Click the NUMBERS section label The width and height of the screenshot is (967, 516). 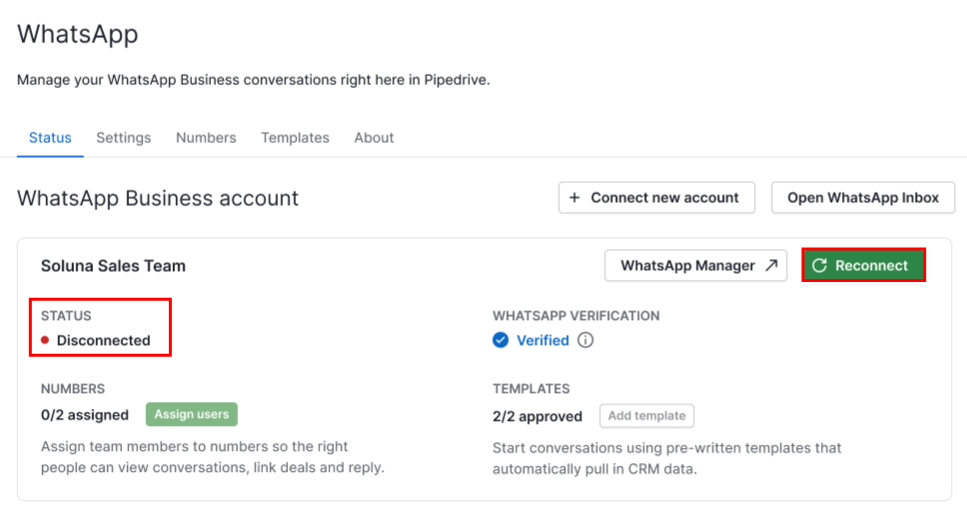[73, 389]
